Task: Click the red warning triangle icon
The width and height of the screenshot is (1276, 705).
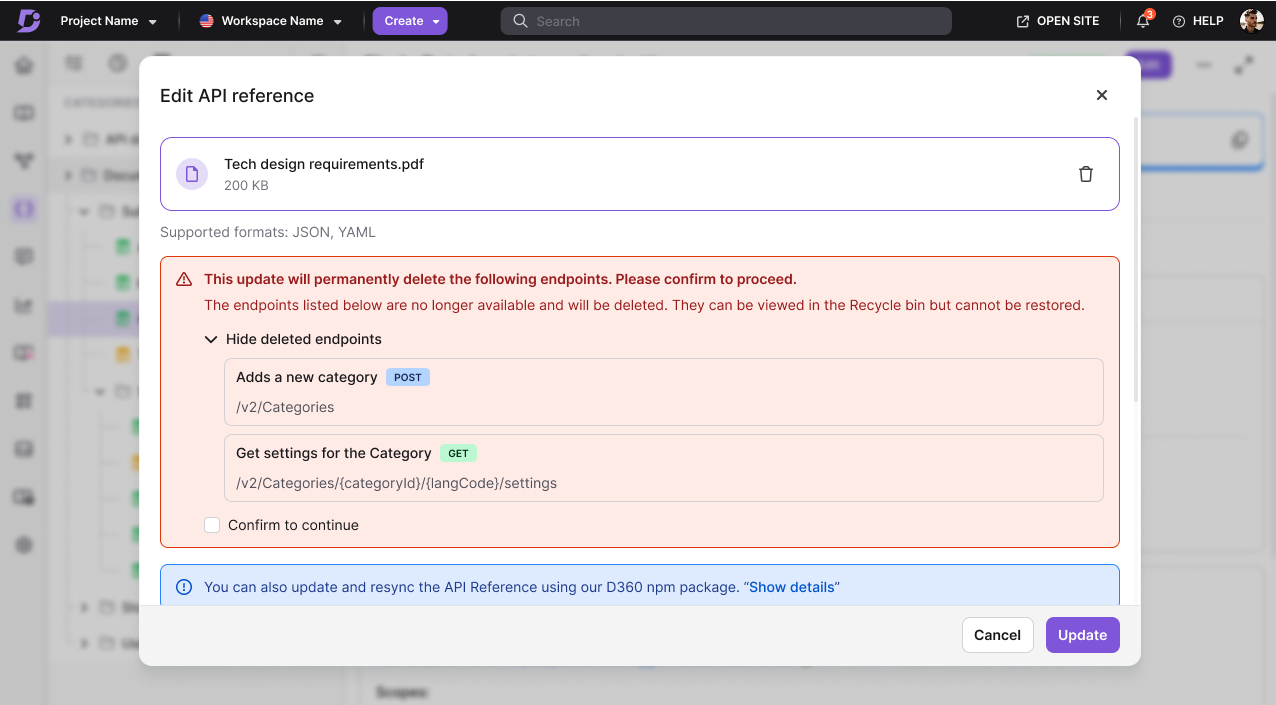Action: [184, 280]
